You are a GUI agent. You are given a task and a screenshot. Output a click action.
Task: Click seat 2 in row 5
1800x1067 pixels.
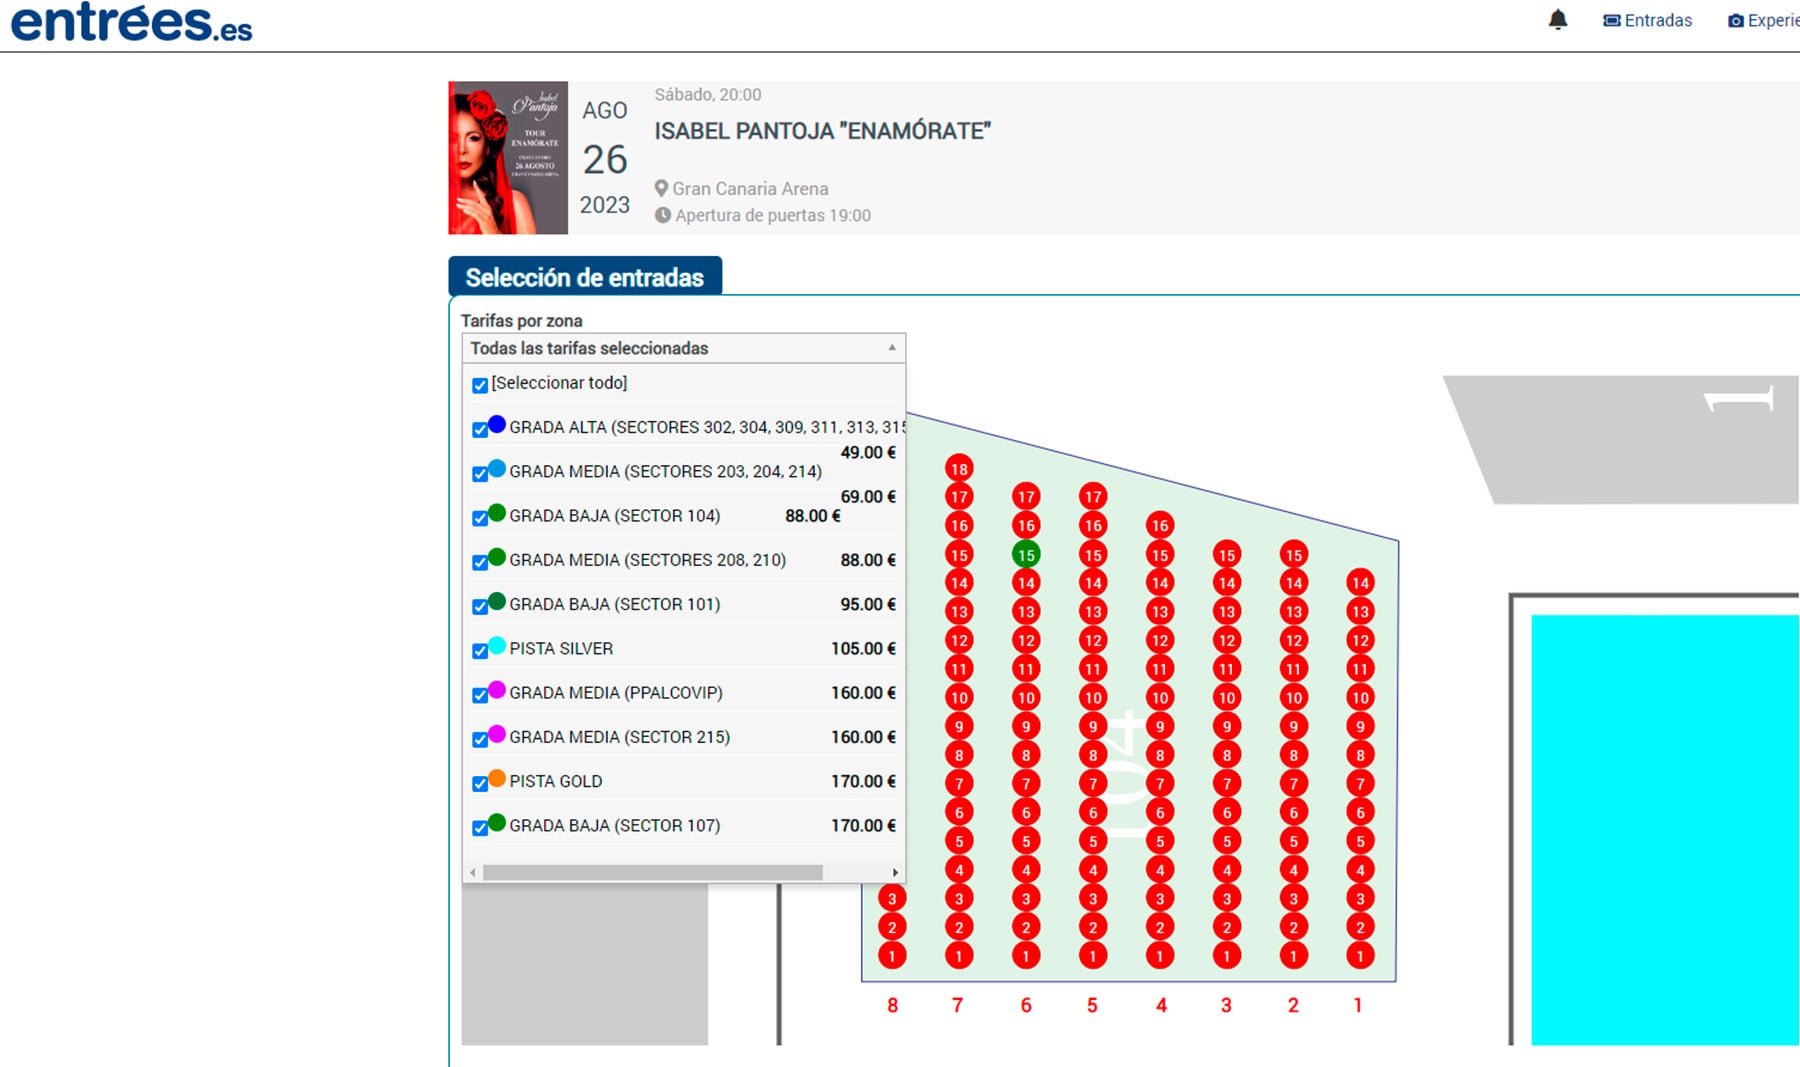click(x=1093, y=927)
